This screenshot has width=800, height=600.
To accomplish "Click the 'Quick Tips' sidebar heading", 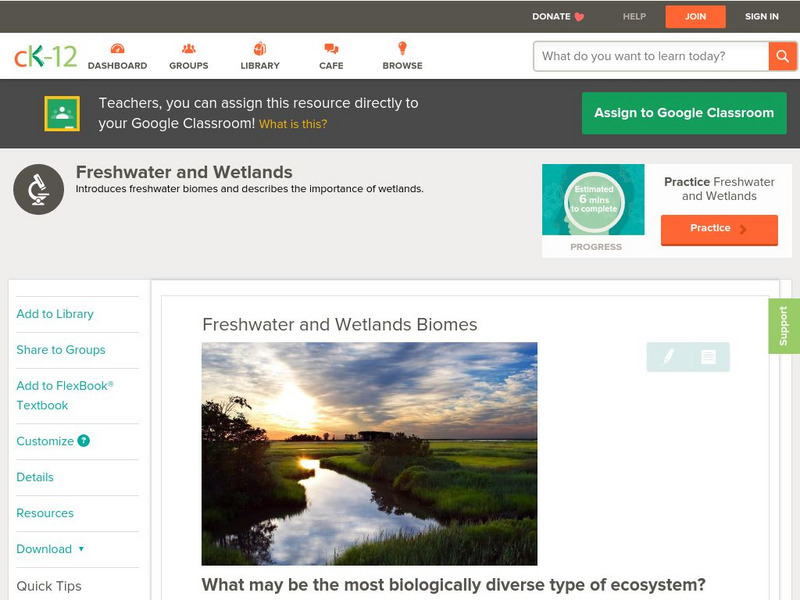I will pos(49,586).
